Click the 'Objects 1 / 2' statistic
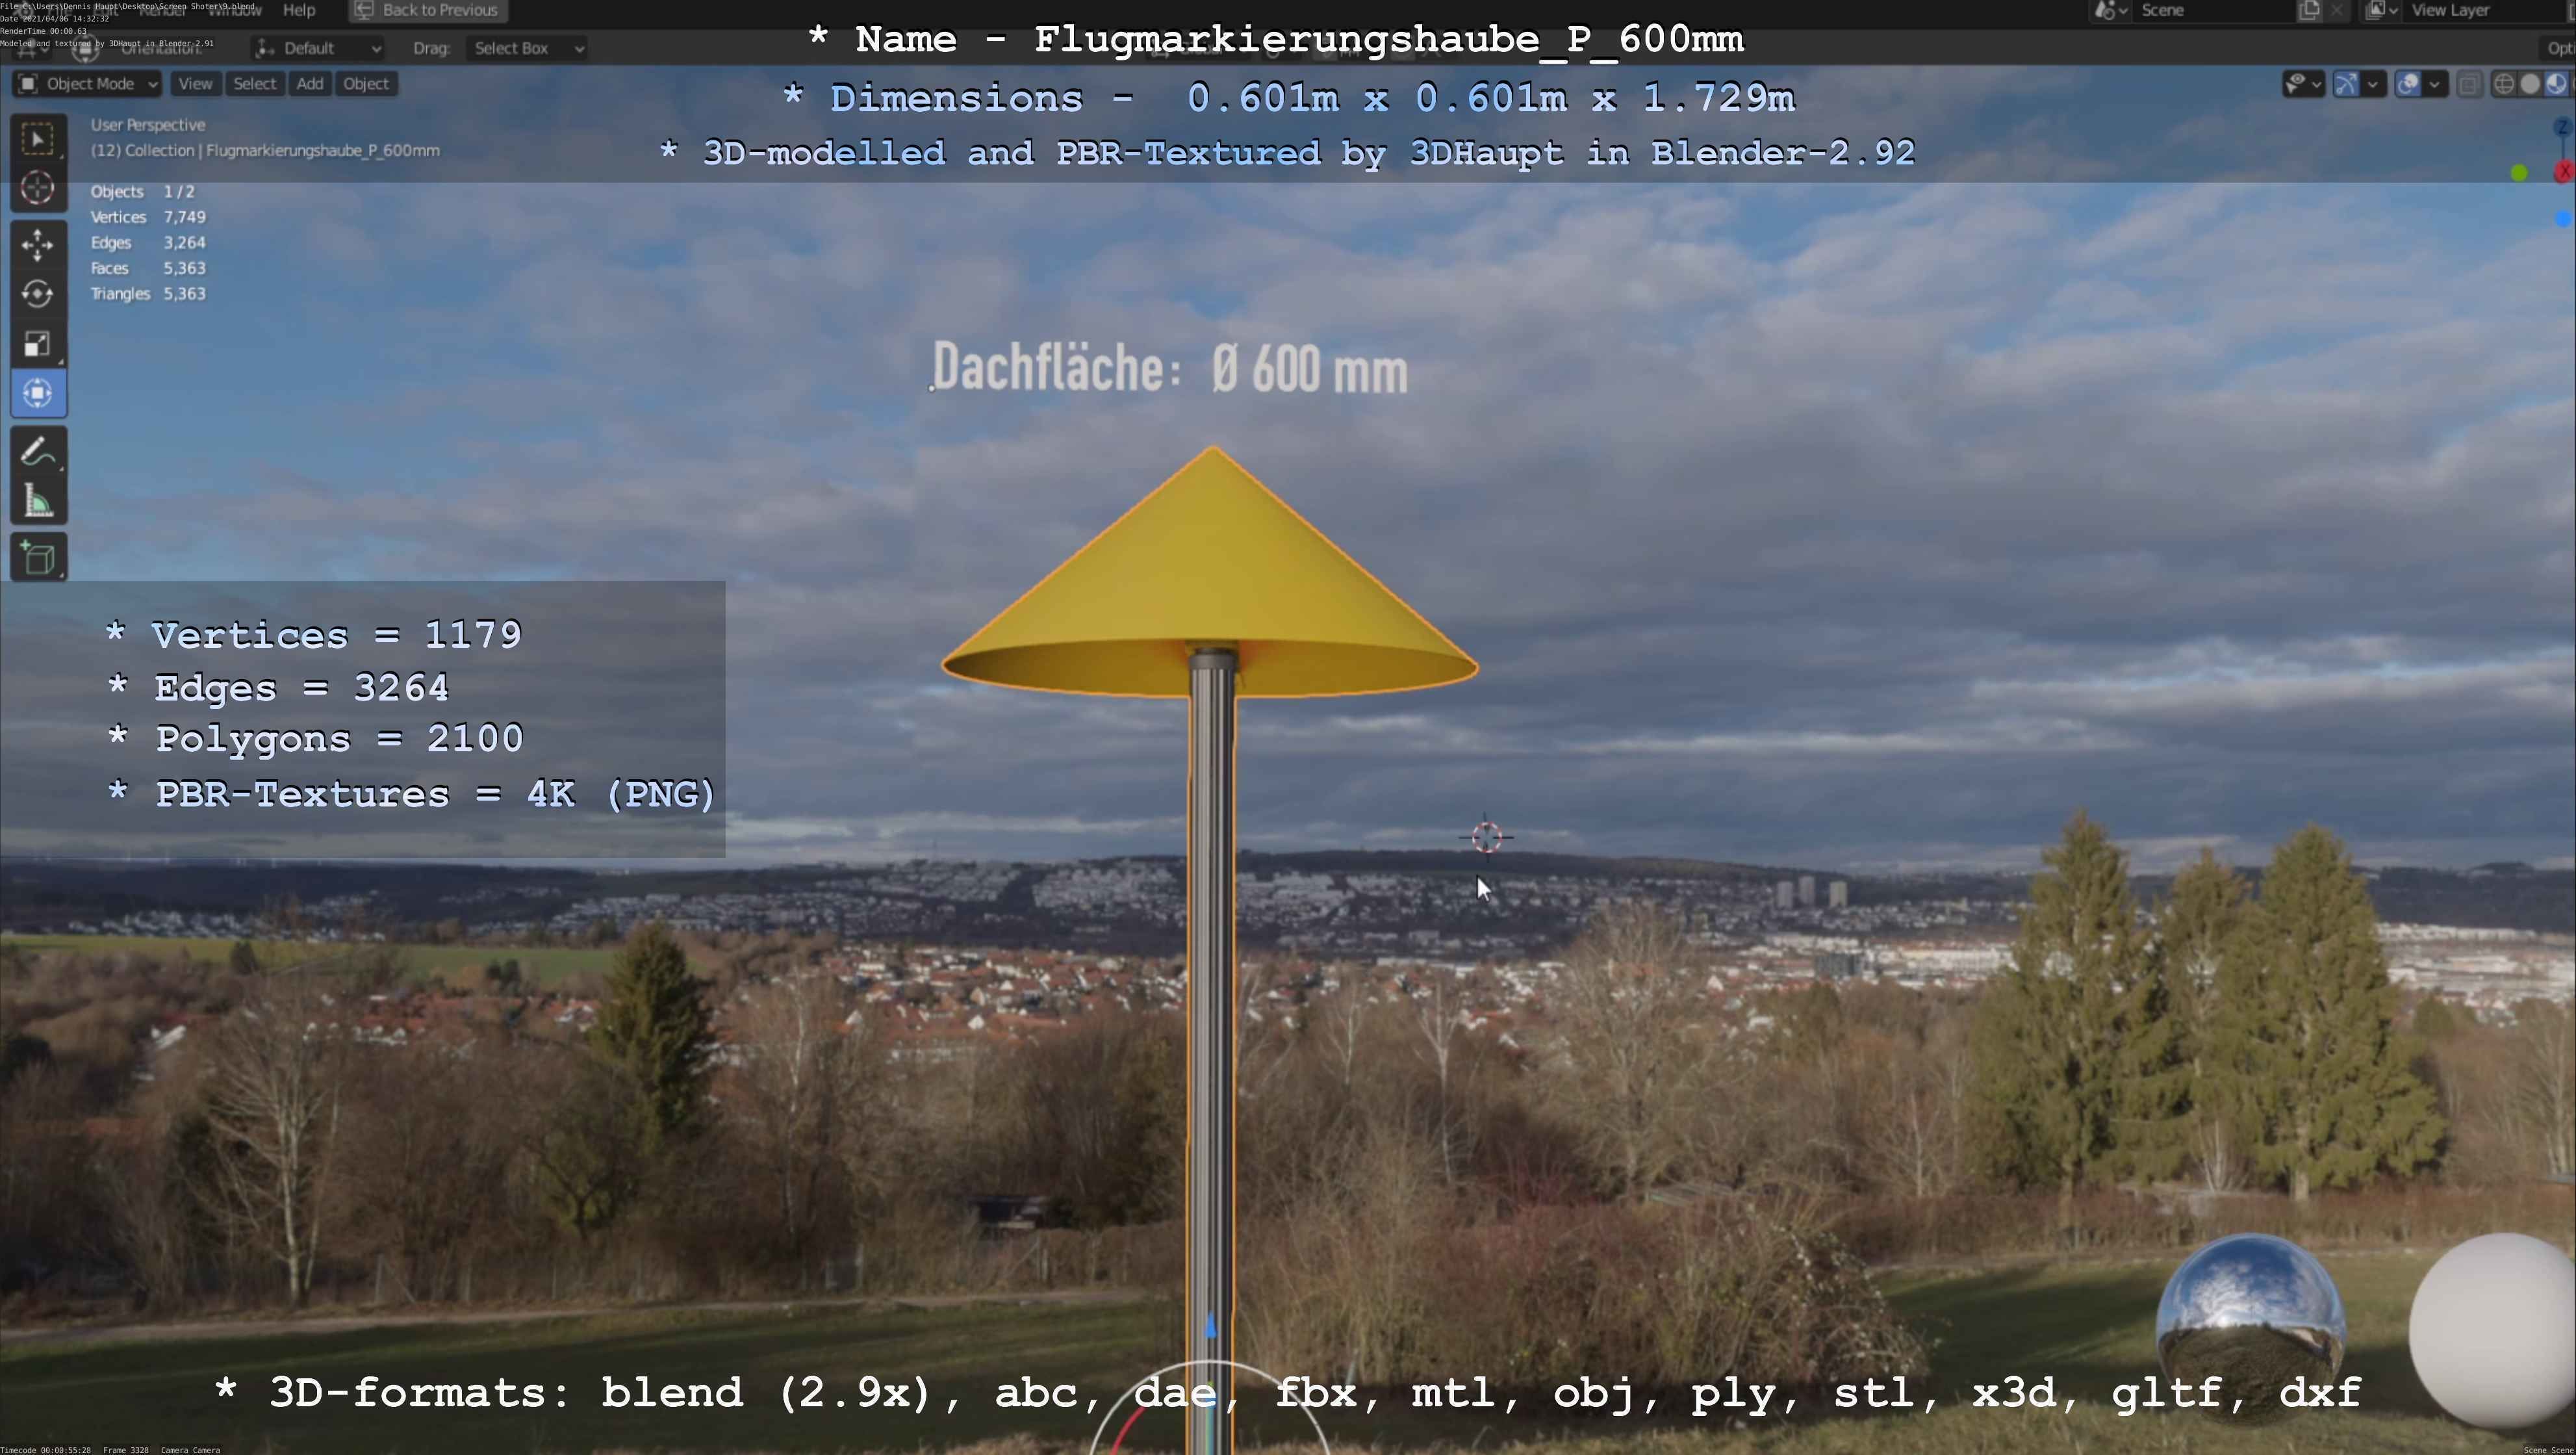Image resolution: width=2576 pixels, height=1455 pixels. (x=142, y=192)
